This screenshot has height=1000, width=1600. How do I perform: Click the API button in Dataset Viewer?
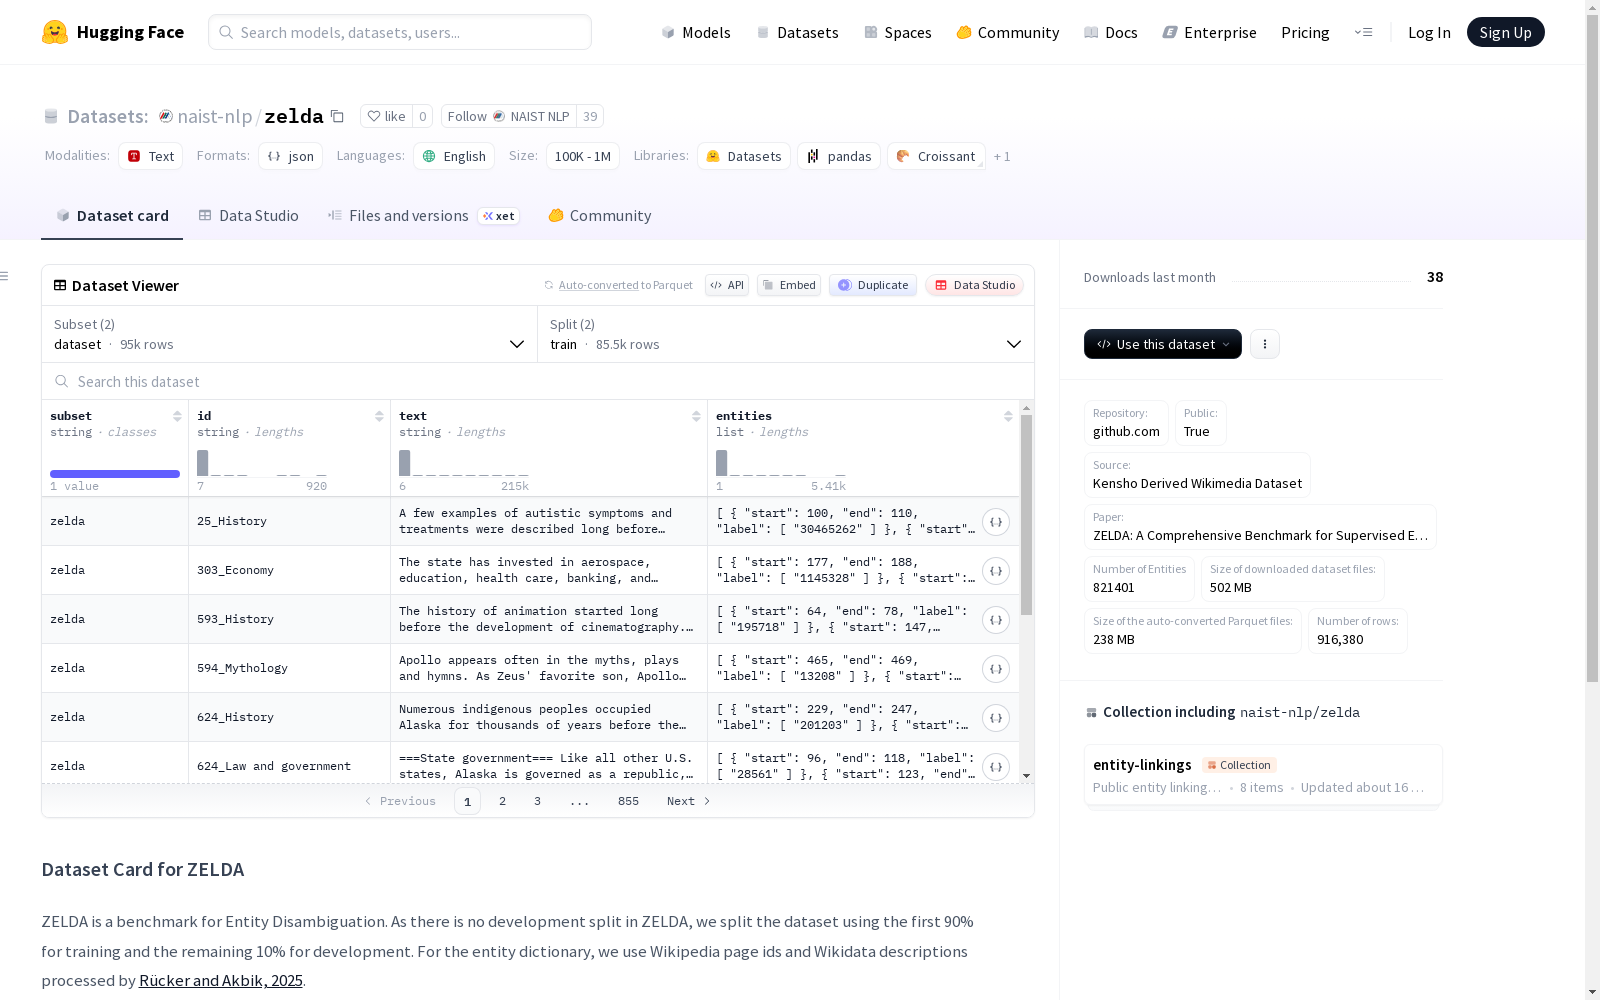click(727, 285)
